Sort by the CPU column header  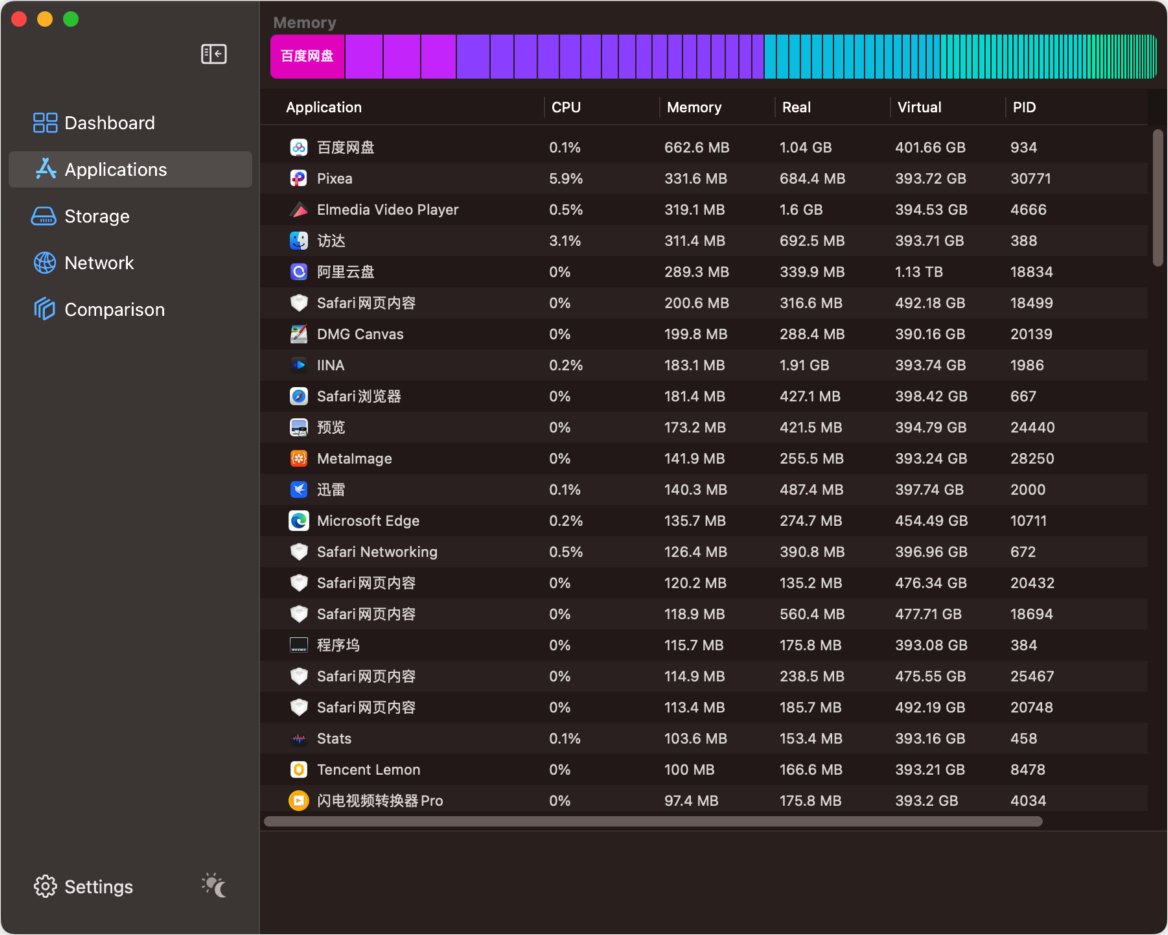(x=566, y=107)
